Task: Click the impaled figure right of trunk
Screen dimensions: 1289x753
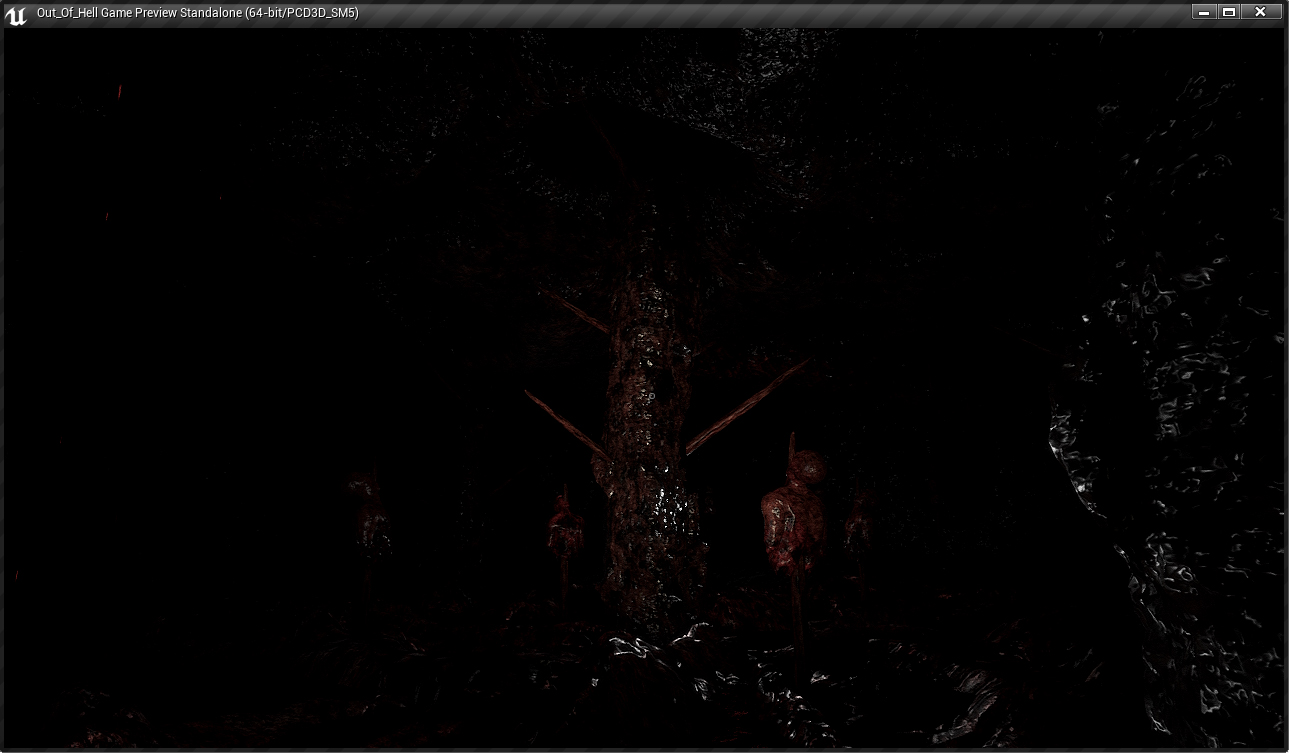Action: (x=793, y=510)
